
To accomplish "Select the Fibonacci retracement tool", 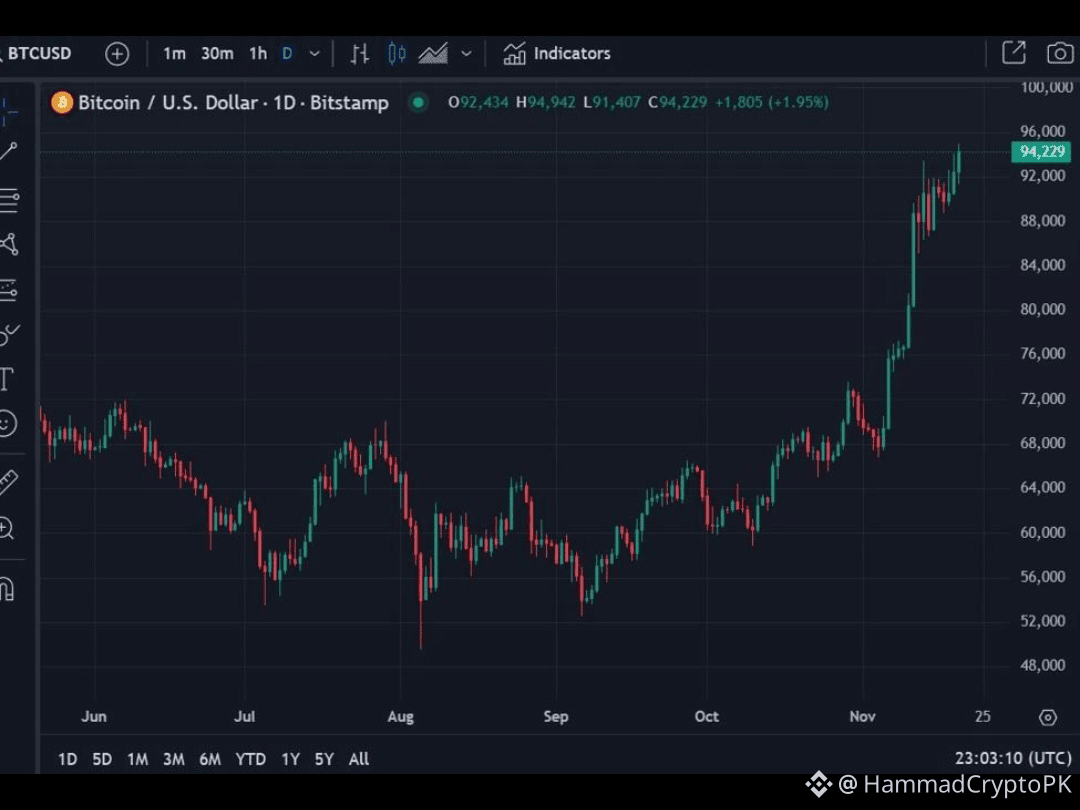I will pos(9,200).
